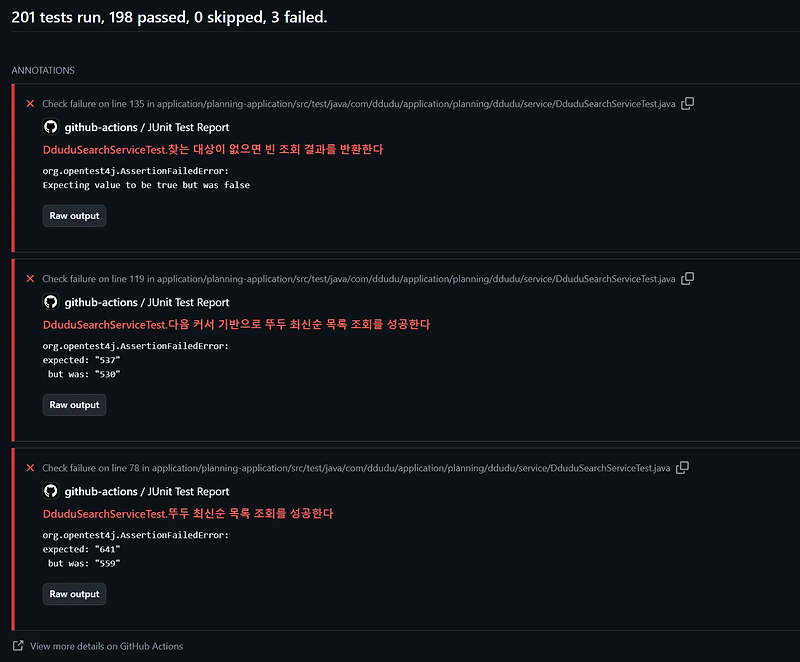
Task: Click the github-actions avatar on the last annotation
Action: click(50, 491)
